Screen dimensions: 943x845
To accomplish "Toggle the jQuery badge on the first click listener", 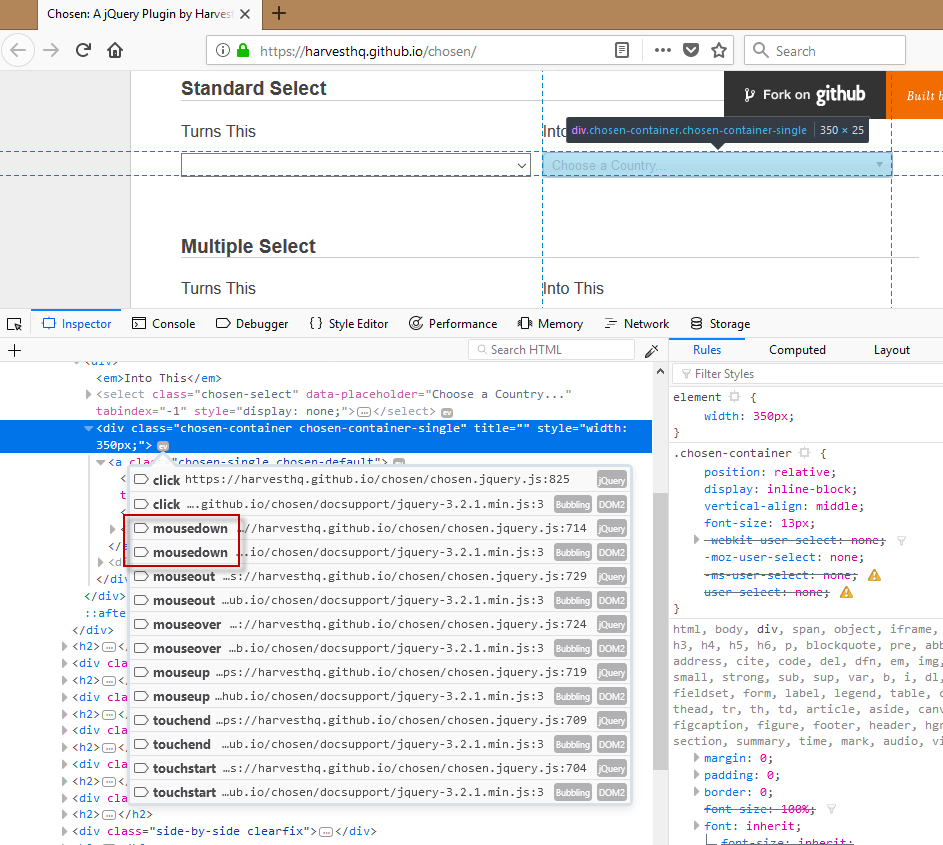I will 611,480.
